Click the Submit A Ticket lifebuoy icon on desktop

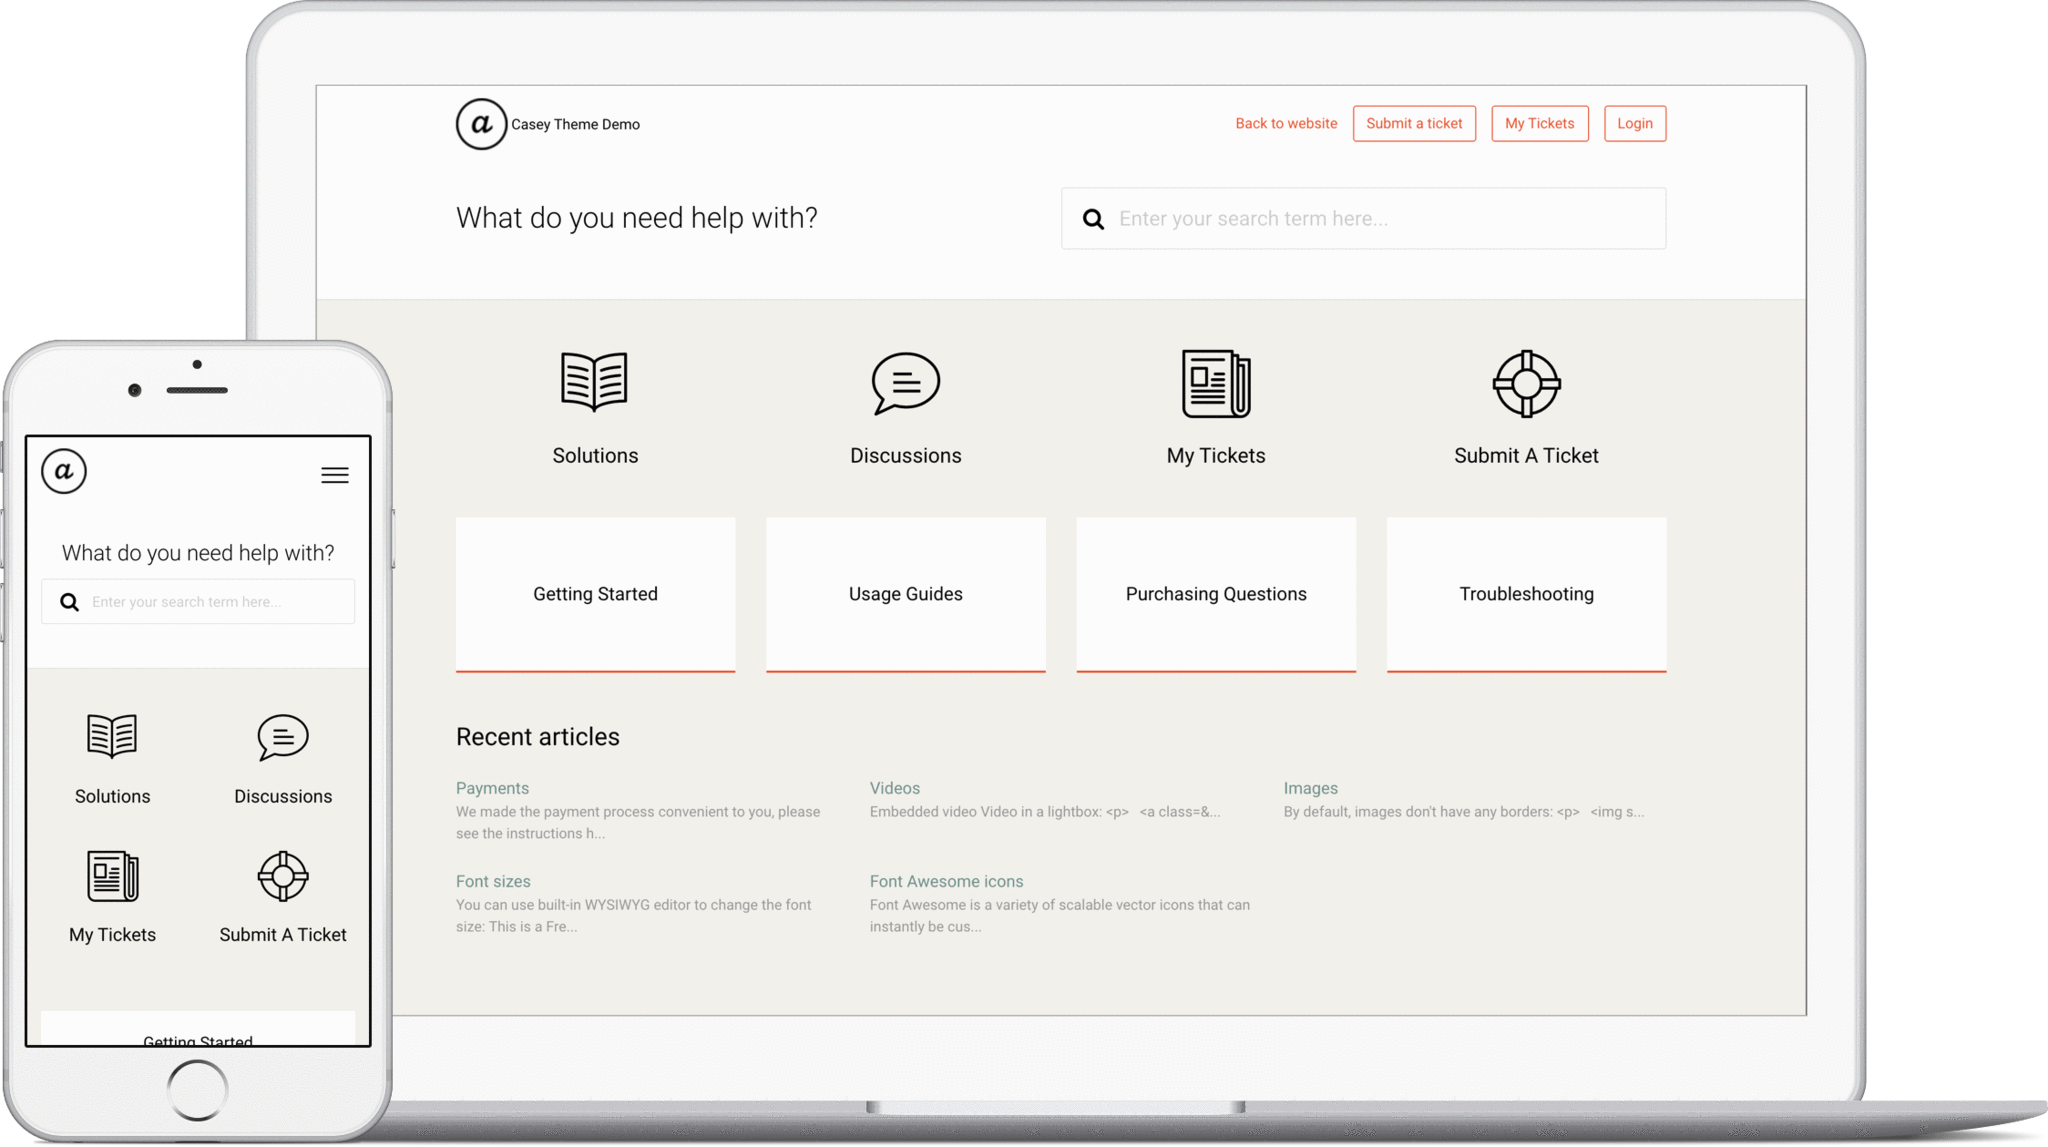1526,383
